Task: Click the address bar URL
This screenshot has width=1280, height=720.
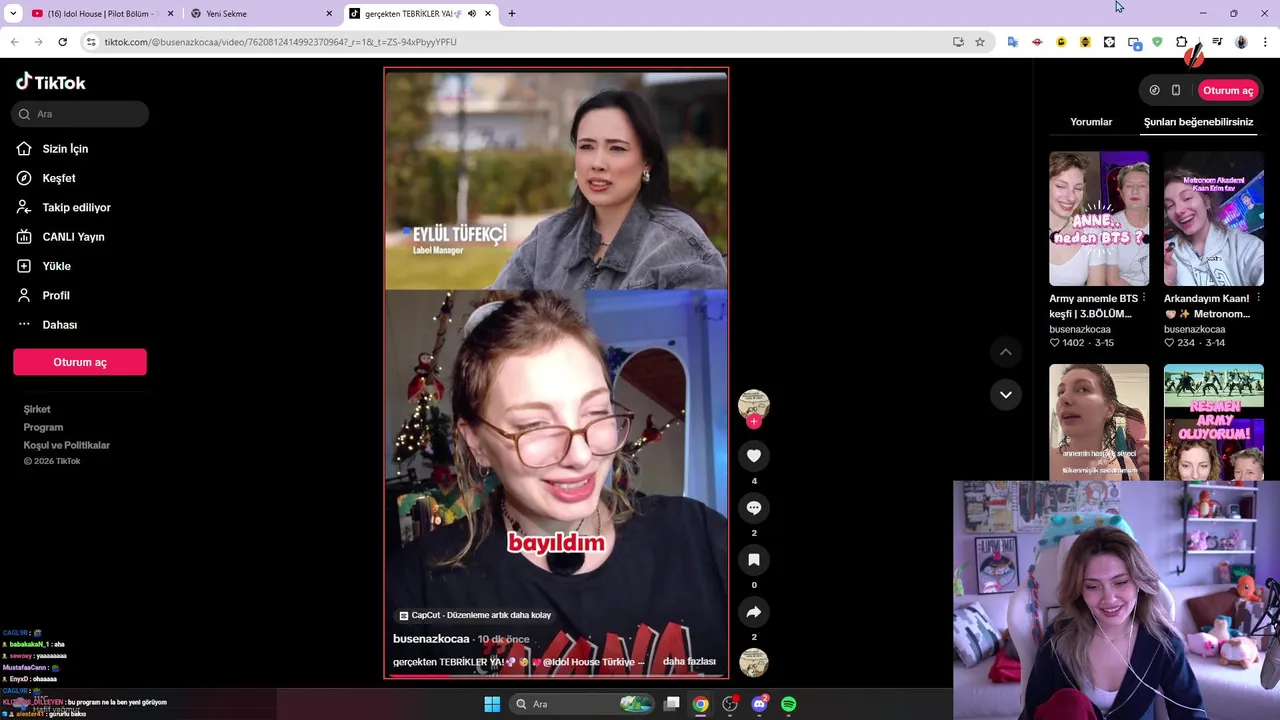Action: 281,42
